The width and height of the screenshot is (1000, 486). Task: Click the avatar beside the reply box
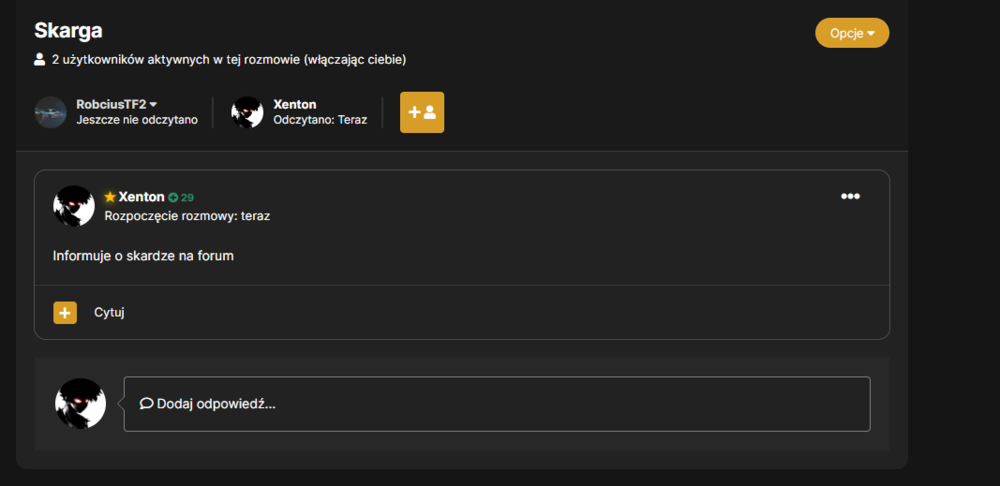80,404
